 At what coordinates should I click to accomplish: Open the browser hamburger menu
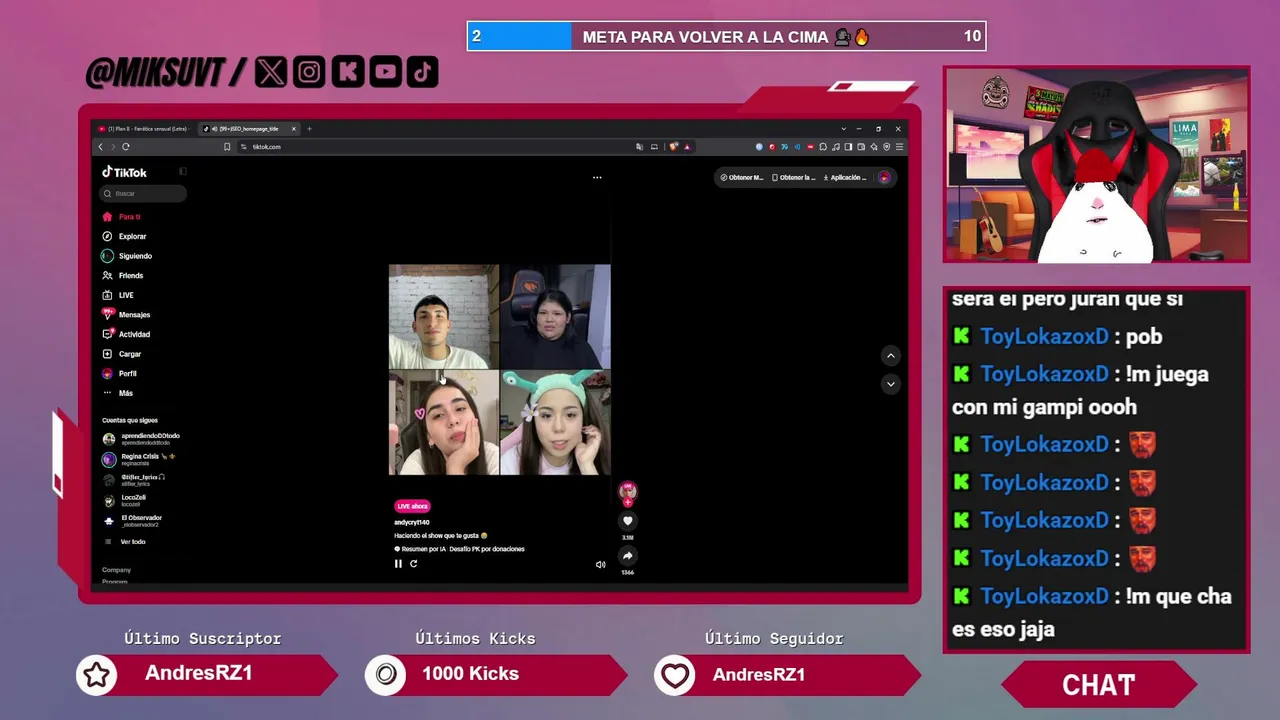(900, 147)
